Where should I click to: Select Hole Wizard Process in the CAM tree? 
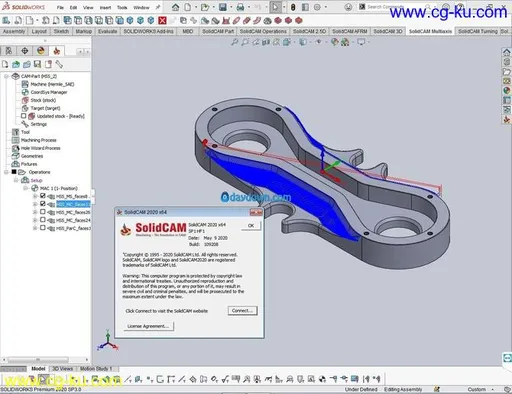[x=40, y=148]
